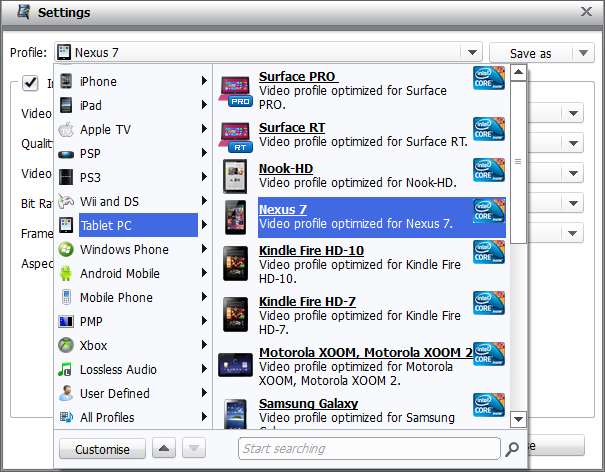Click the PS3 console icon

coord(66,177)
